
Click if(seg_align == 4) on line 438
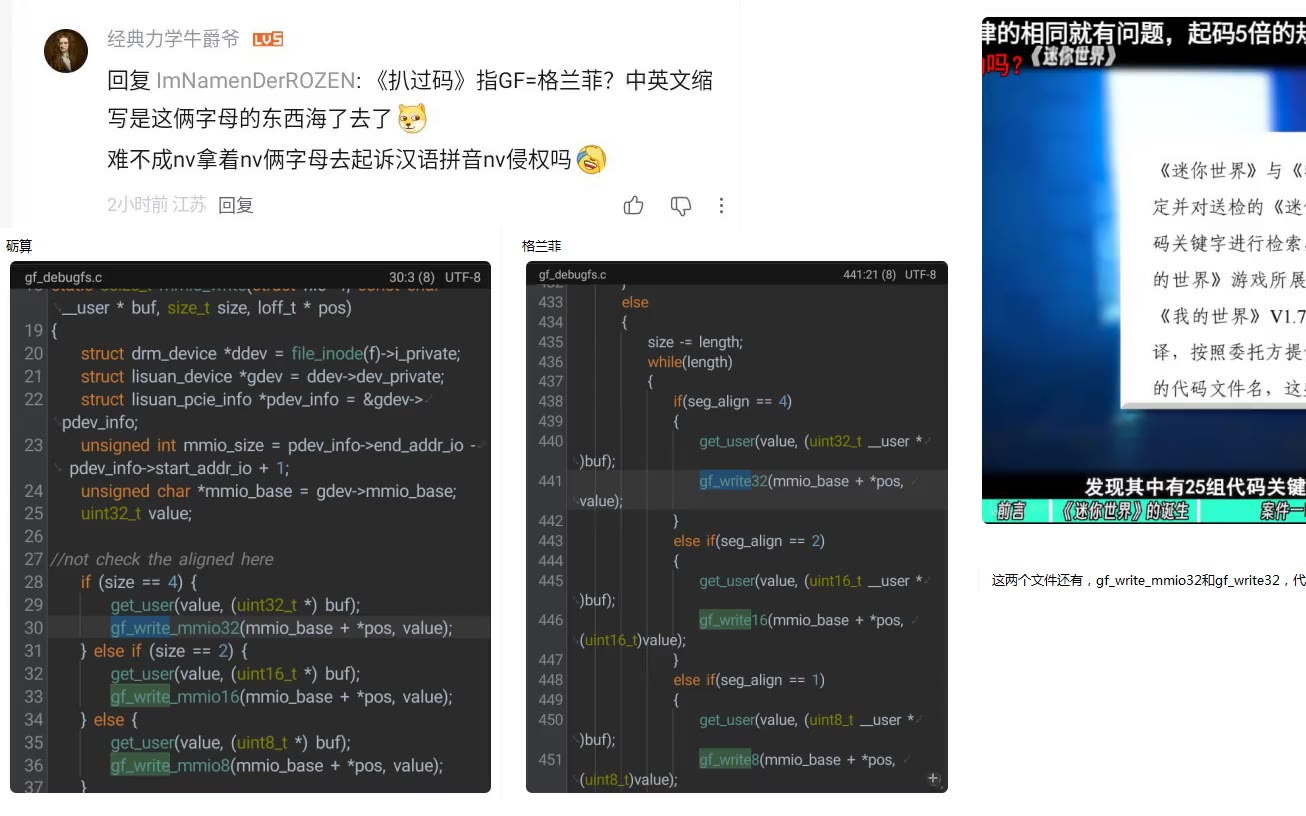click(732, 401)
